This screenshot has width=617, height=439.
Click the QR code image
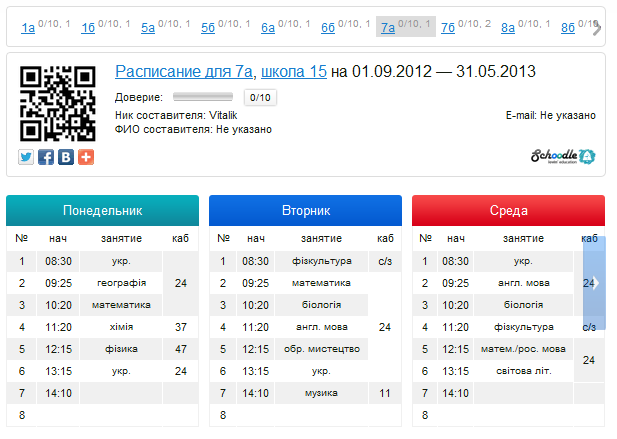pyautogui.click(x=57, y=104)
